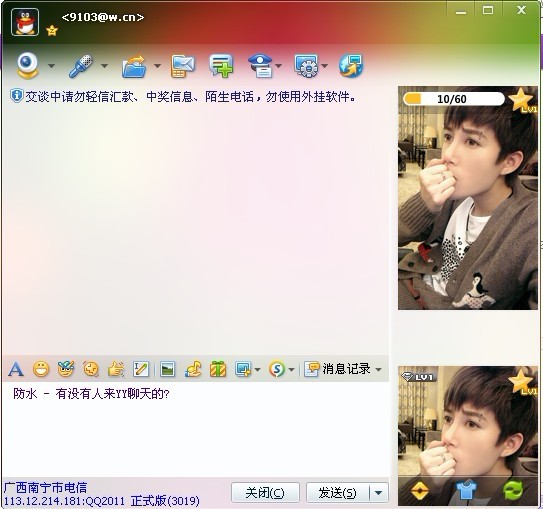Click the 10/60 level progress bar
The width and height of the screenshot is (543, 509).
click(x=454, y=99)
